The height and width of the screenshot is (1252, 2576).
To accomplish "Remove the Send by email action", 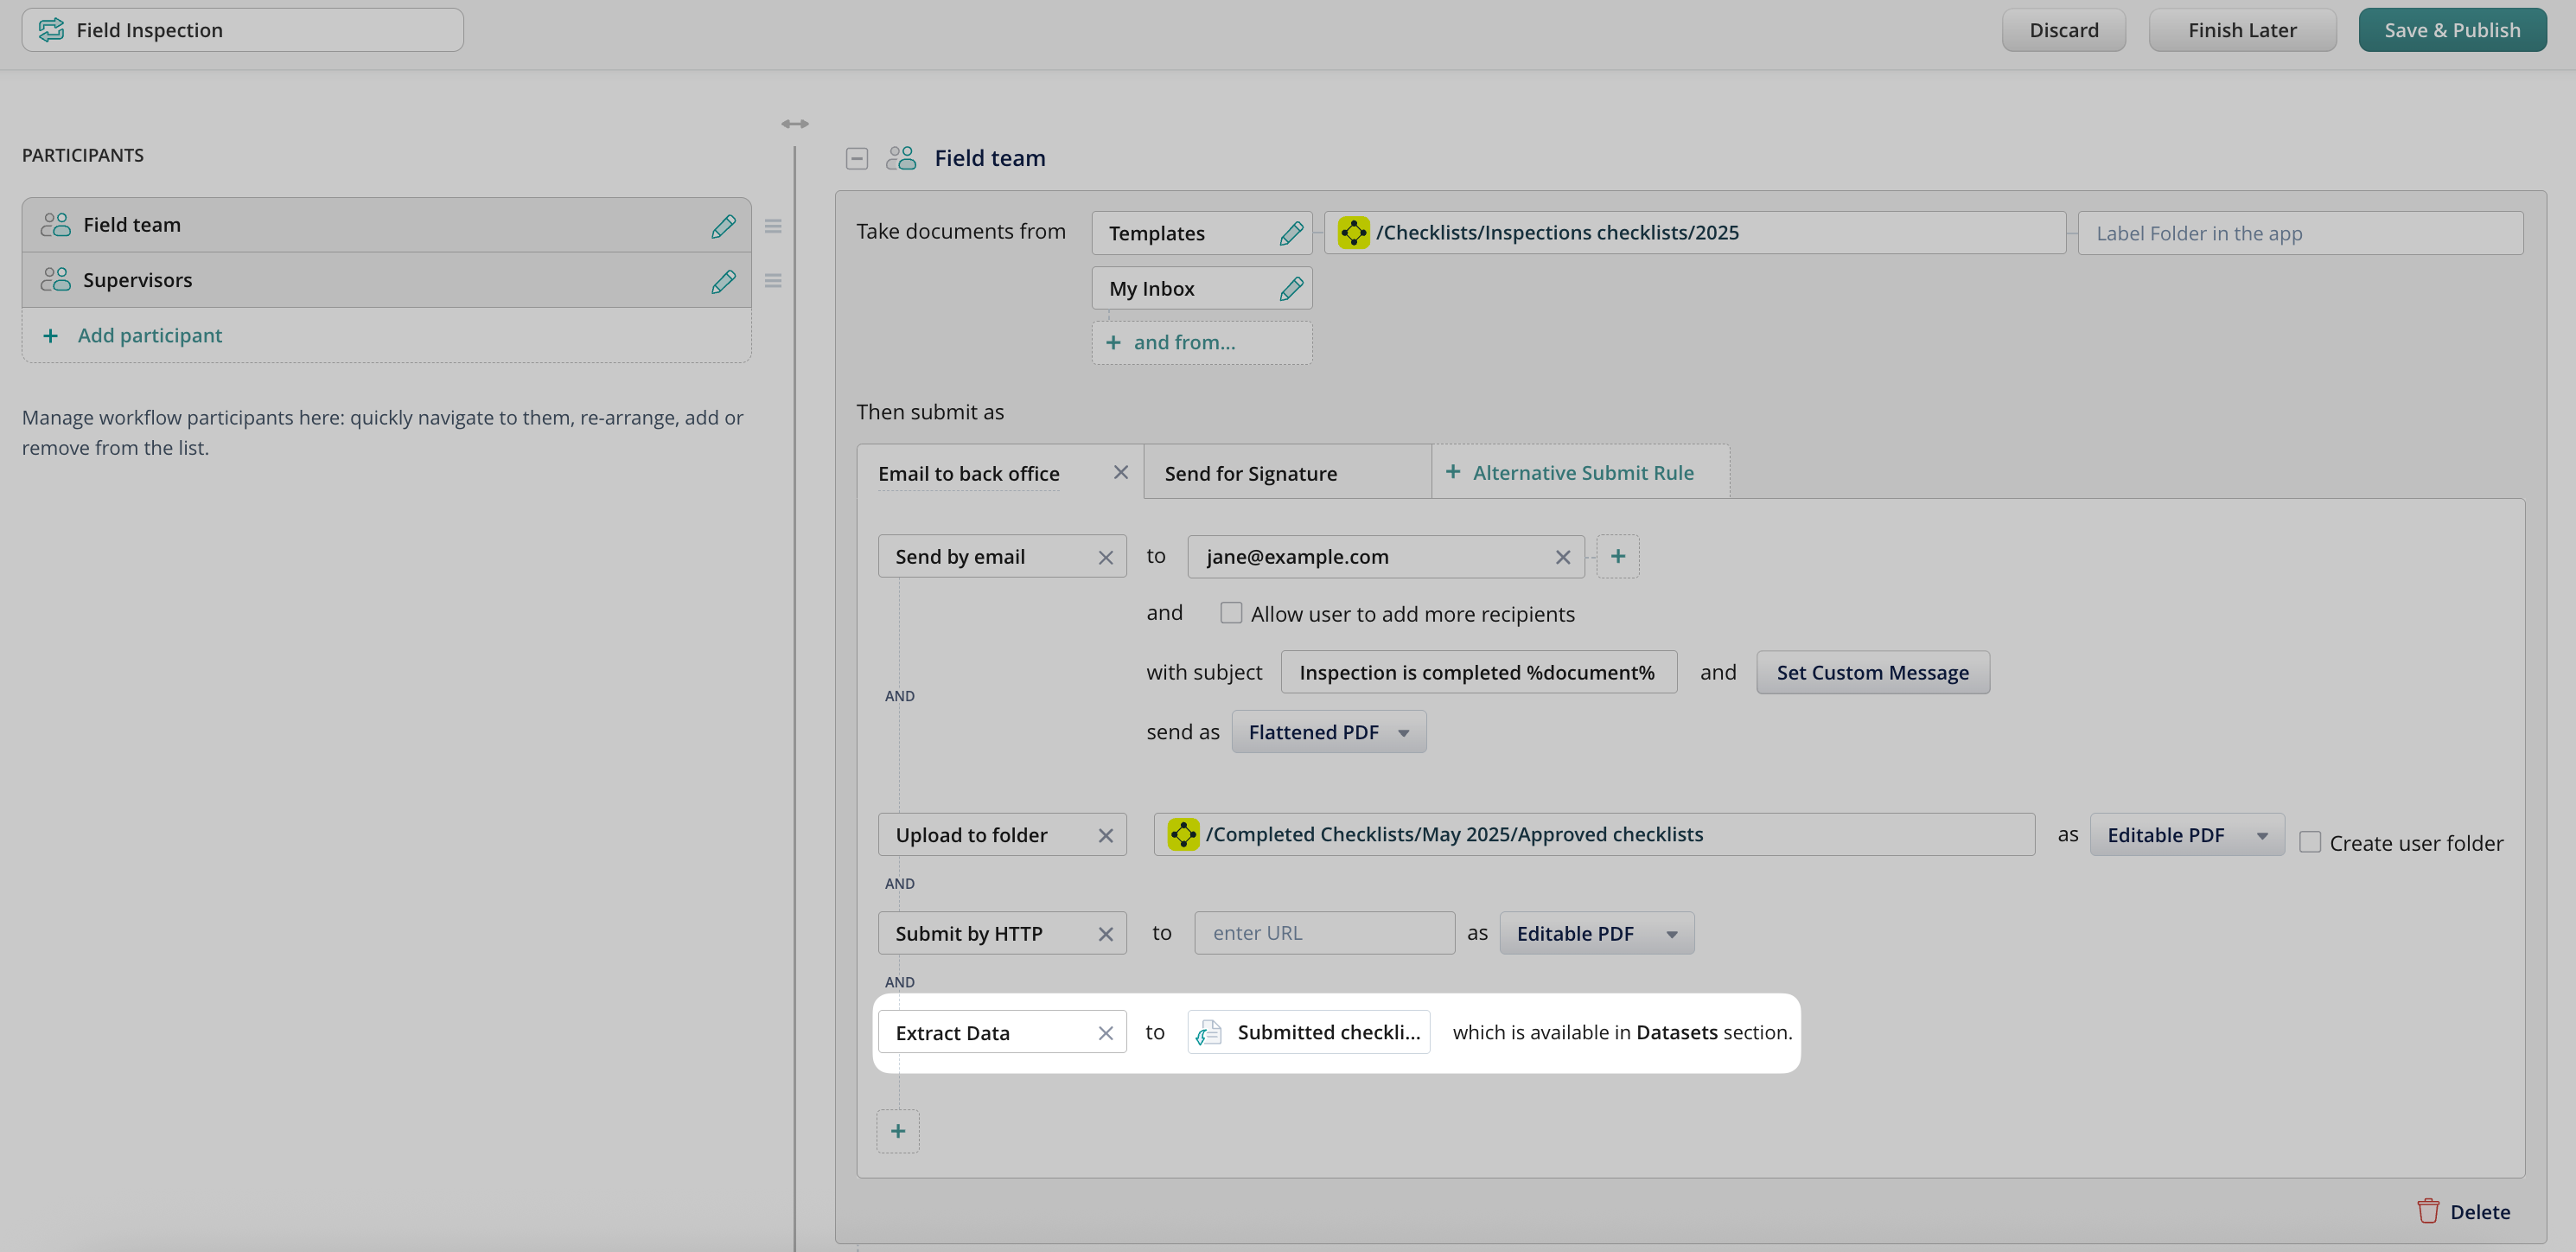I will point(1105,558).
